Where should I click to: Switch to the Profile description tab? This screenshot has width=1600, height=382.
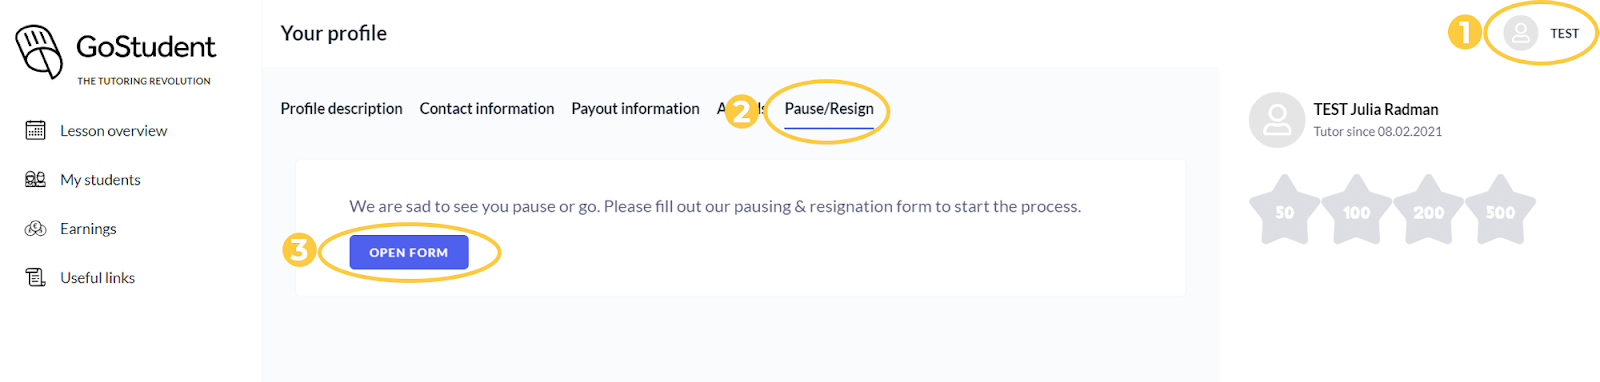click(x=341, y=108)
